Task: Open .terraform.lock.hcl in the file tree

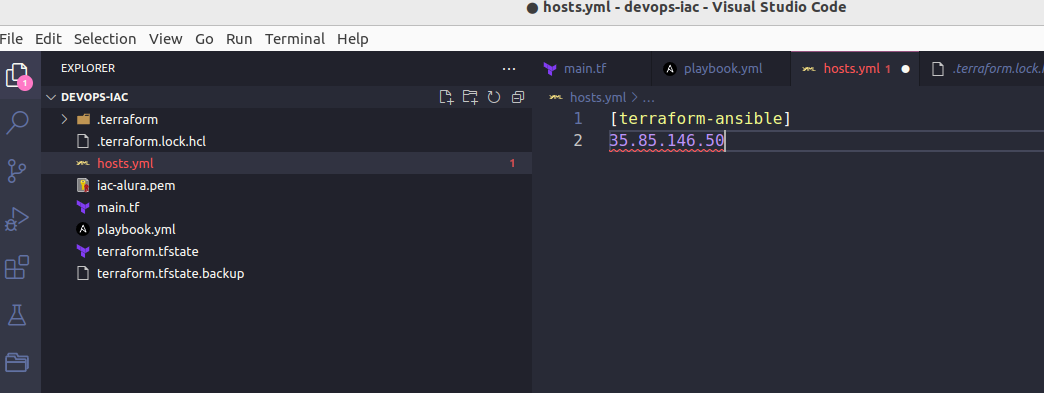Action: (x=286, y=142)
